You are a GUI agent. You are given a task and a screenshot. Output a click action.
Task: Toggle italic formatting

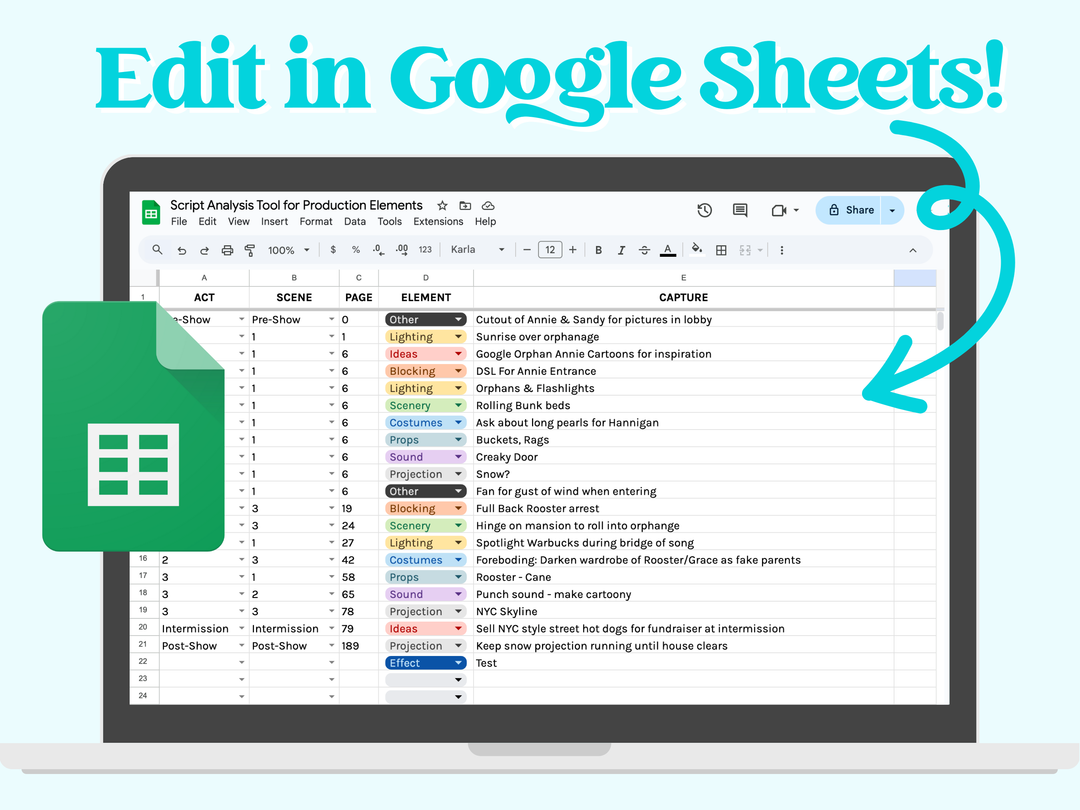point(622,250)
